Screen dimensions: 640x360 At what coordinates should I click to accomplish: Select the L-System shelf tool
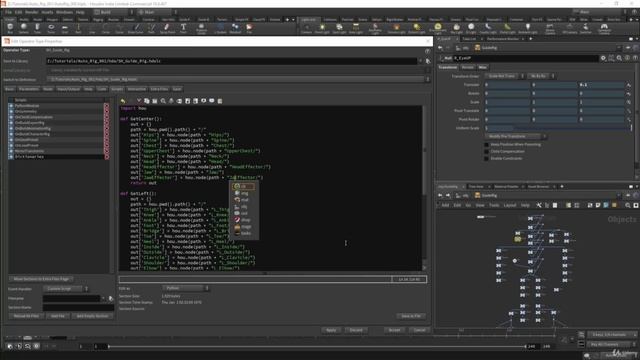(220, 28)
